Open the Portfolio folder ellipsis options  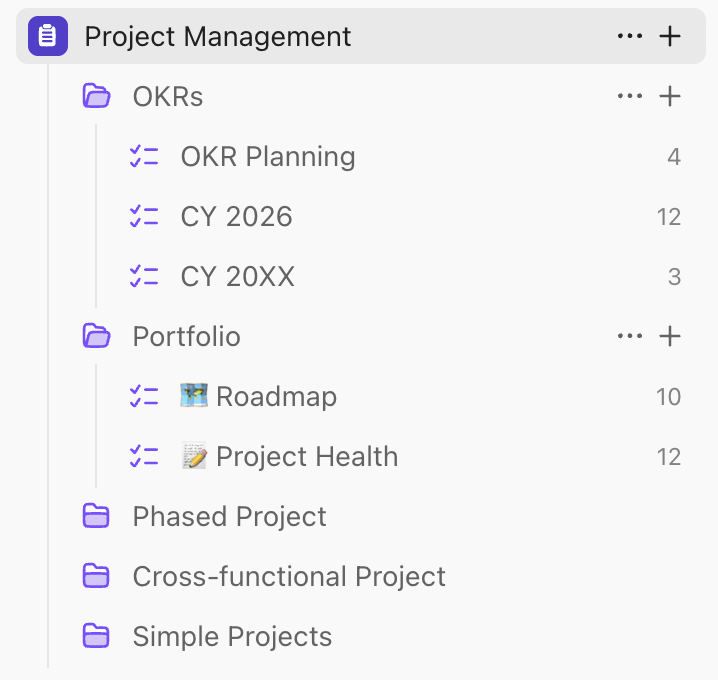(630, 337)
